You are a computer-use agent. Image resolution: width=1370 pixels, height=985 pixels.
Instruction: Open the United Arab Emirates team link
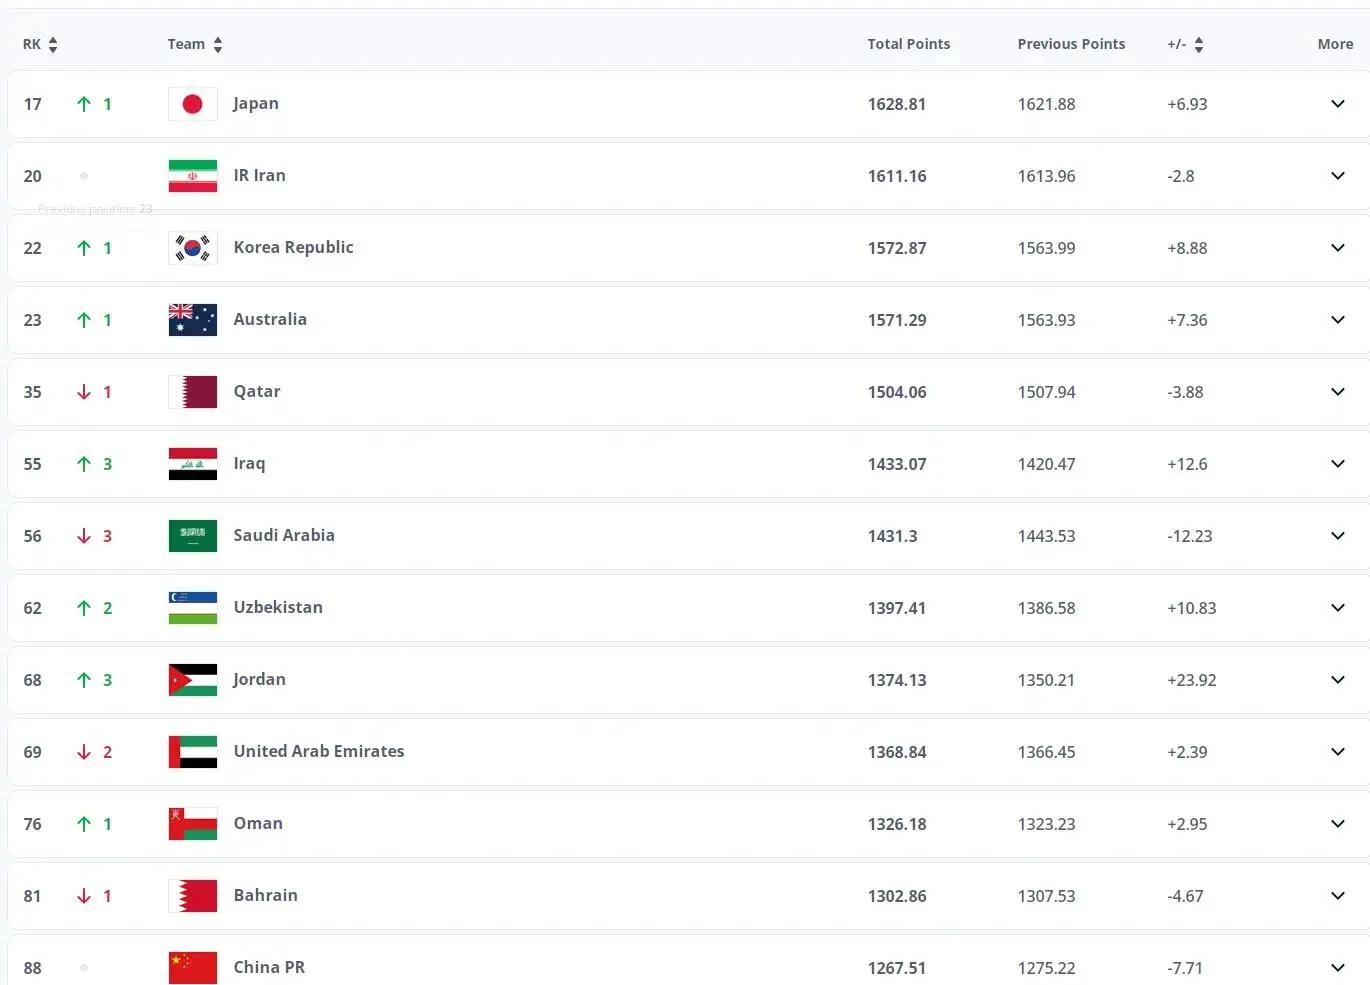(x=319, y=751)
